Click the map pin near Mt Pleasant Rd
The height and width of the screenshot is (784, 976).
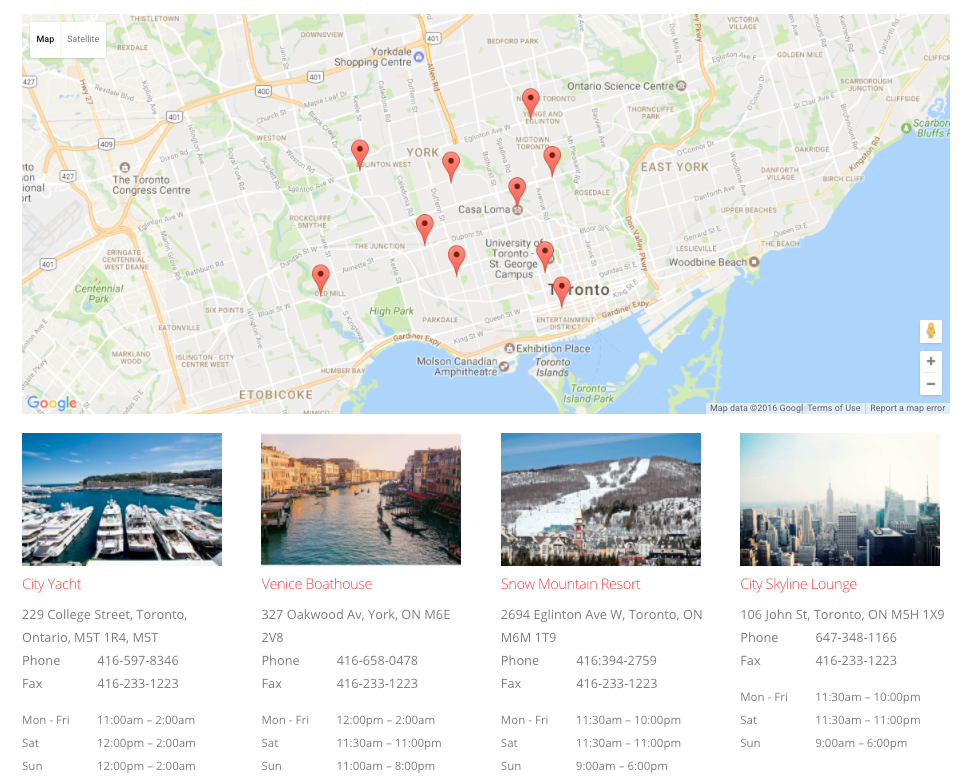coord(551,161)
